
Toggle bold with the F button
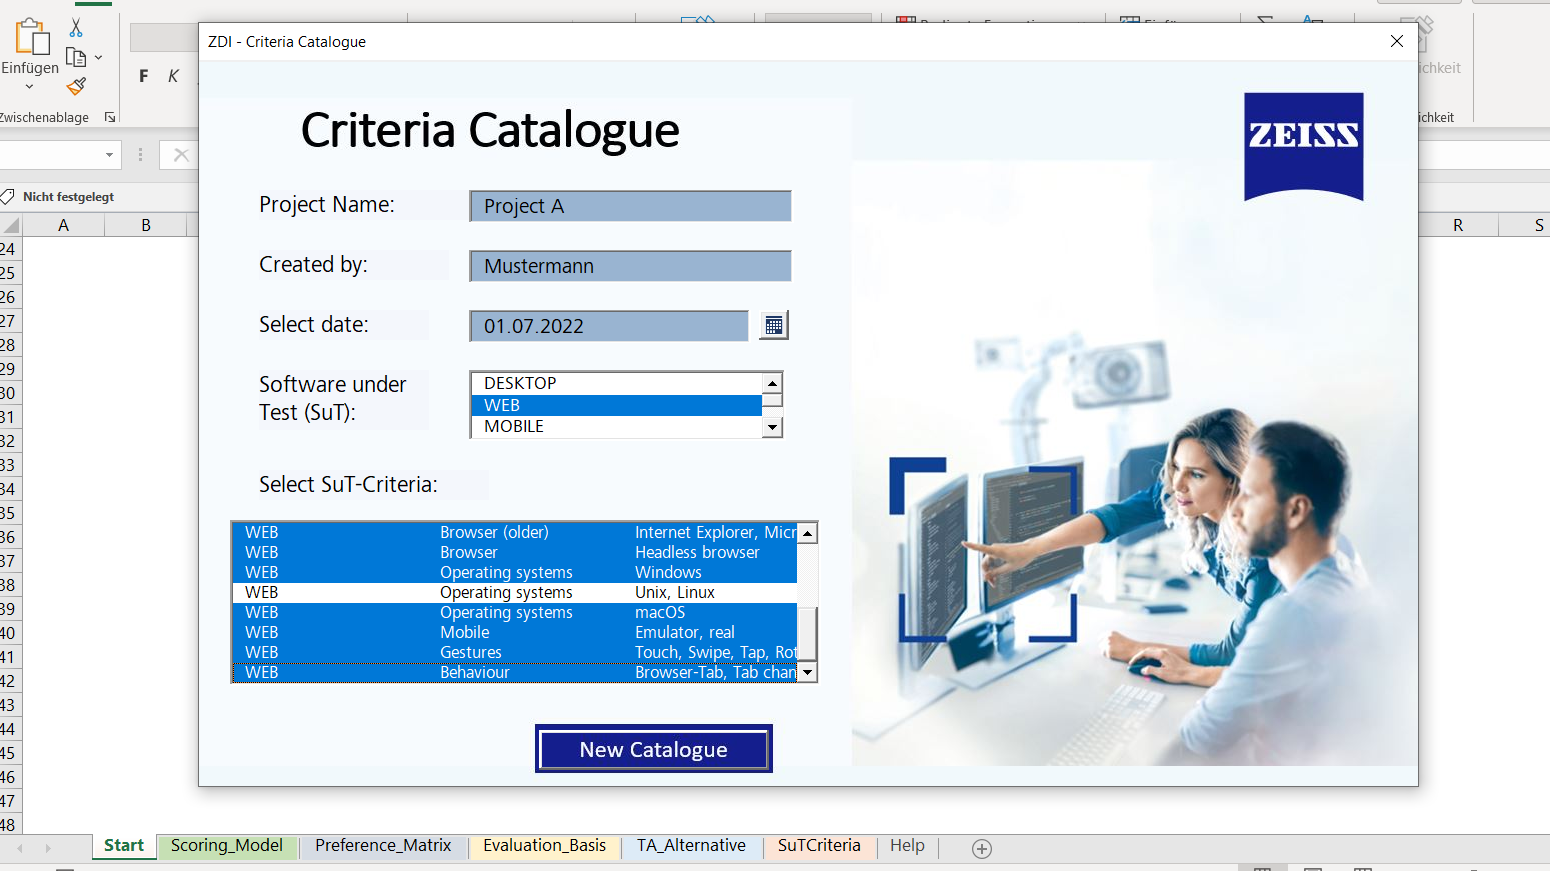pos(143,74)
